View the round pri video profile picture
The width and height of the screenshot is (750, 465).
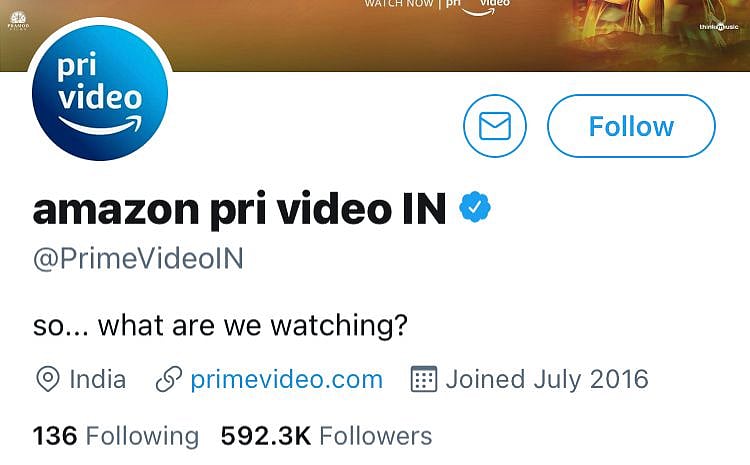(100, 92)
